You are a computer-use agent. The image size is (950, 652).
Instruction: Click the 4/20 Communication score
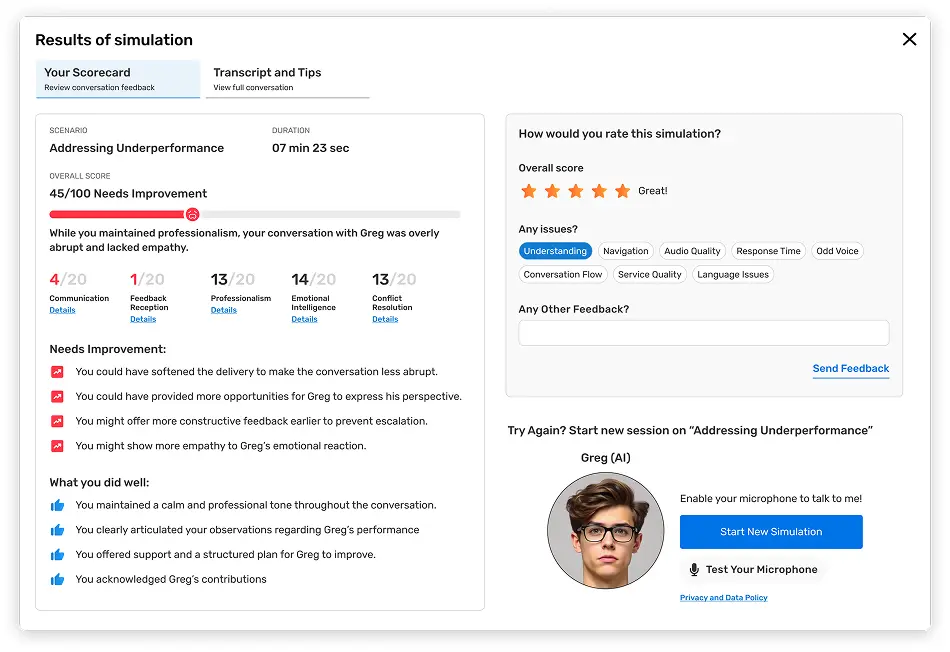coord(68,279)
